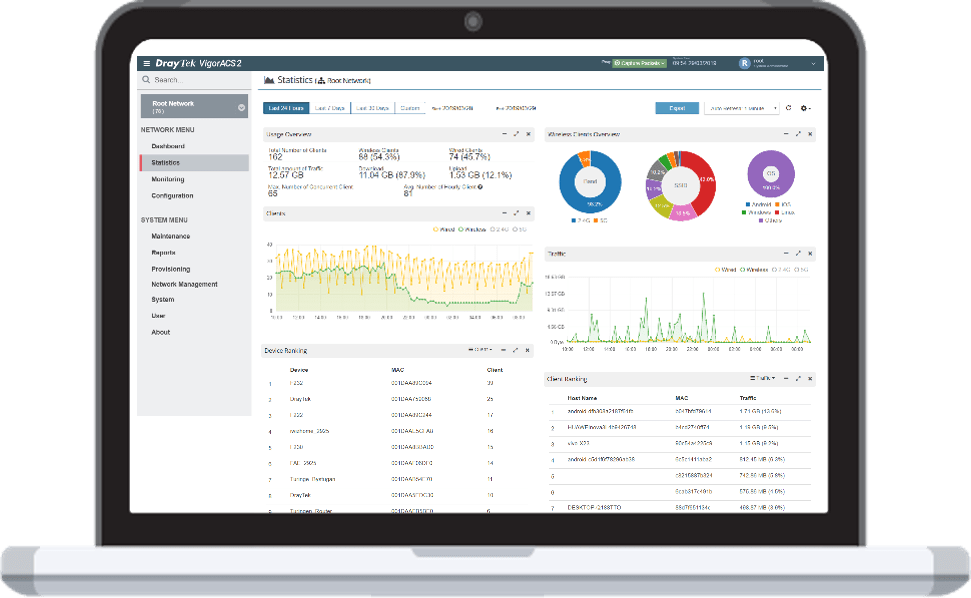Open the gear settings icon on Statistics toolbar
The height and width of the screenshot is (598, 971).
(x=804, y=108)
